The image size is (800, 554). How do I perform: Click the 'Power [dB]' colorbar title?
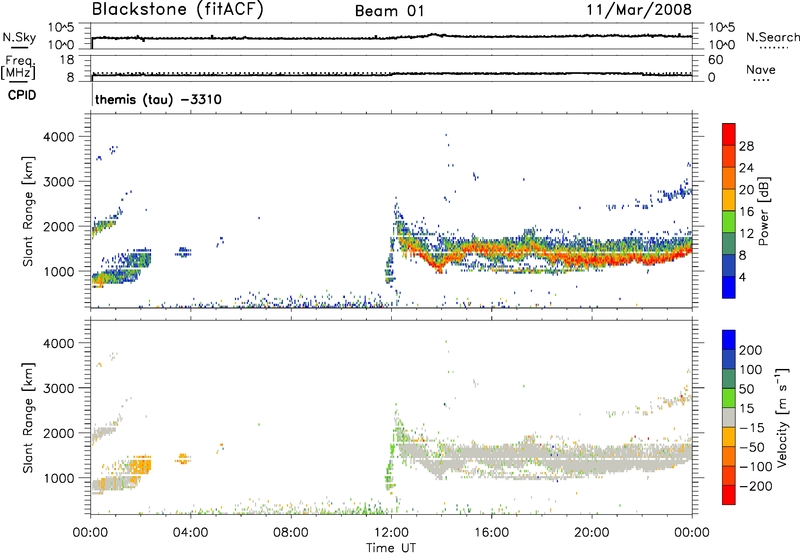763,211
